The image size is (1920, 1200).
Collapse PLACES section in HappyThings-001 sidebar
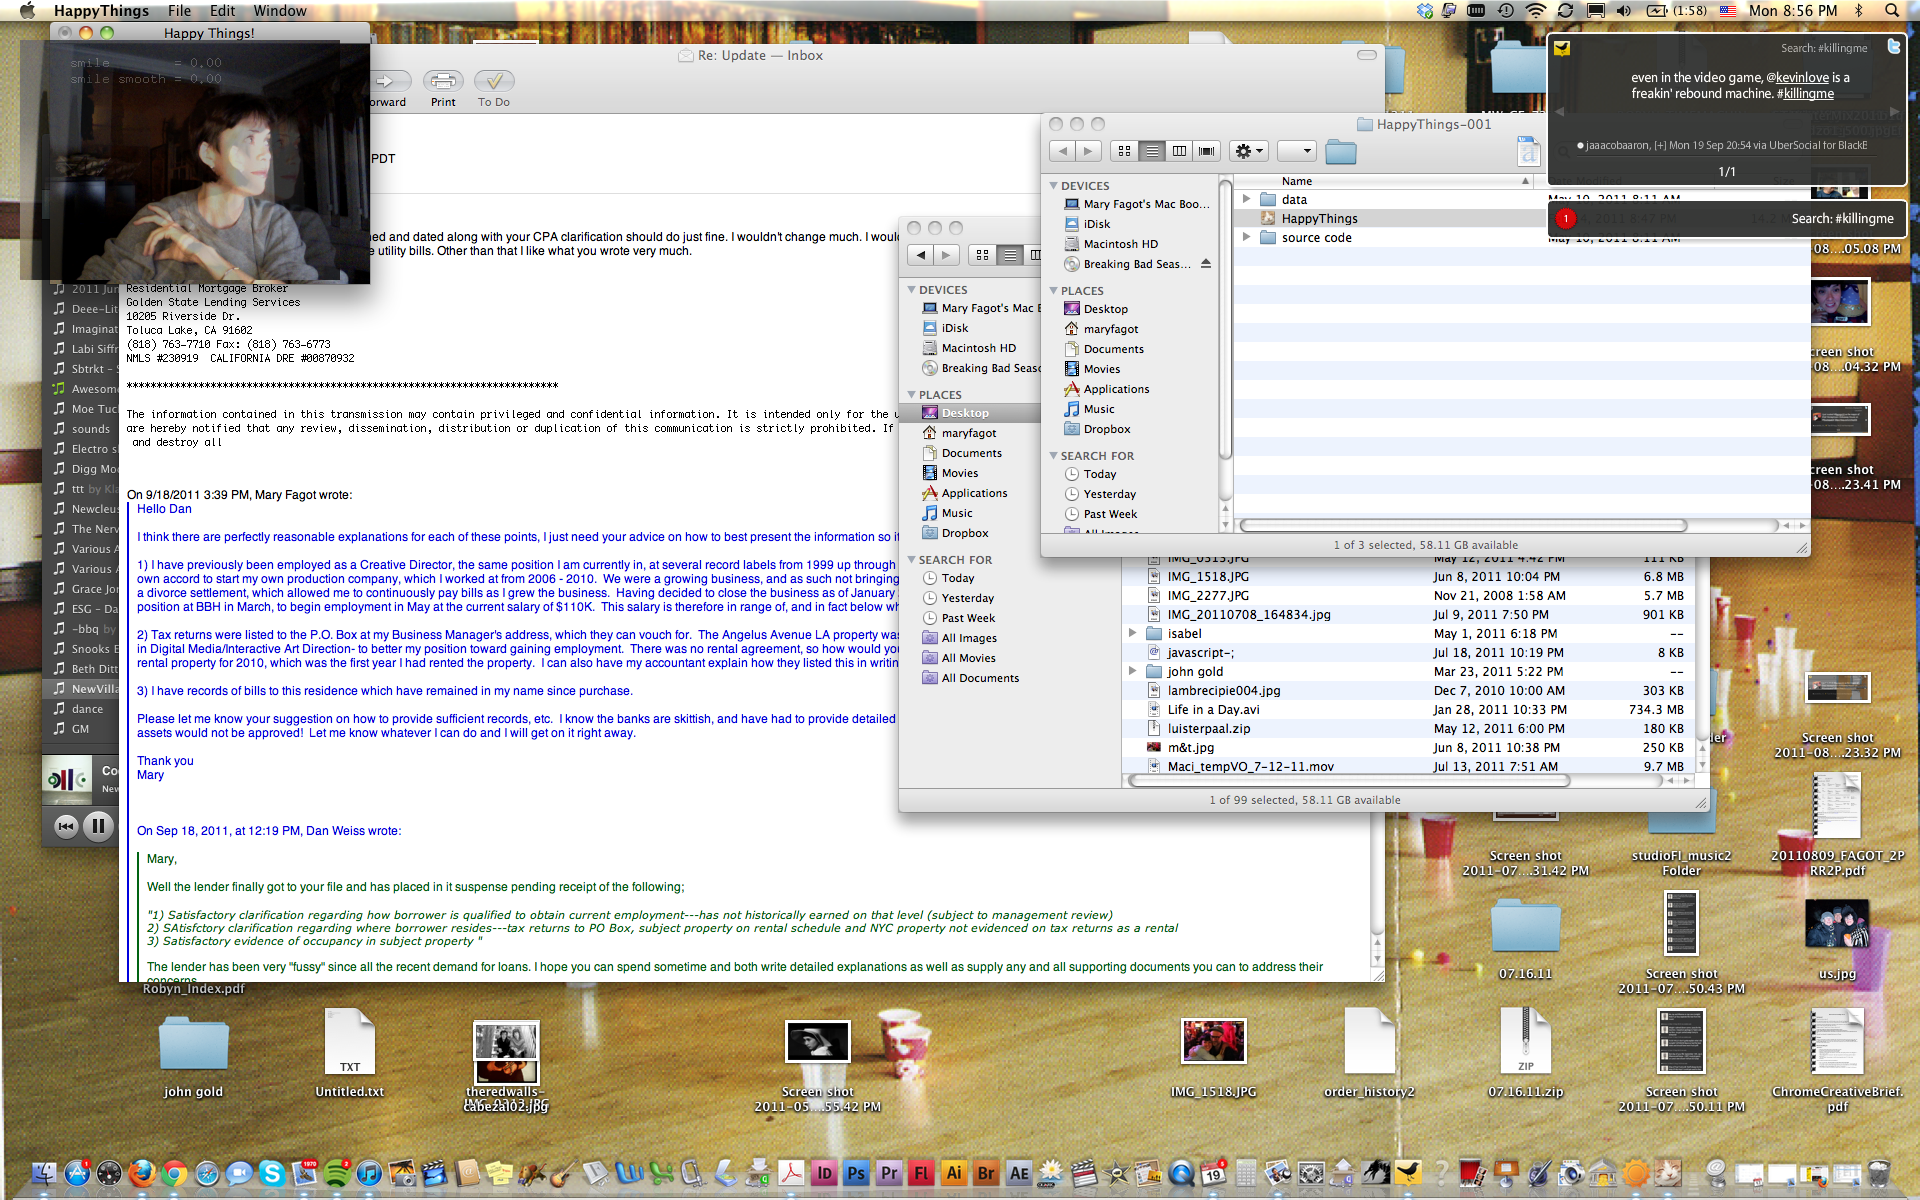tap(1053, 291)
